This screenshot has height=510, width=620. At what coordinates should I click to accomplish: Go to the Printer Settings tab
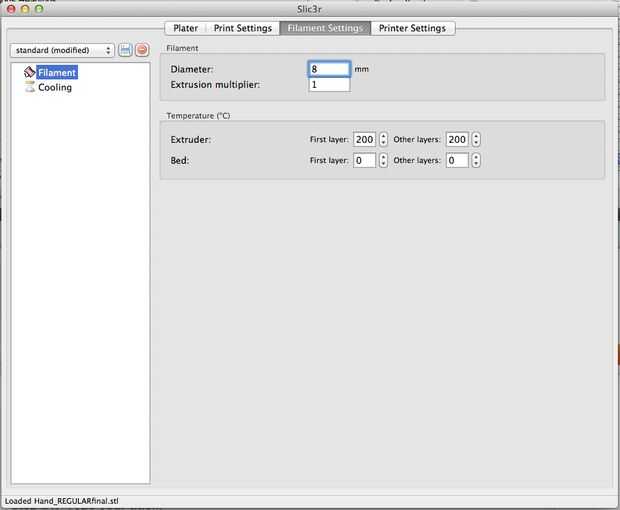pos(412,28)
